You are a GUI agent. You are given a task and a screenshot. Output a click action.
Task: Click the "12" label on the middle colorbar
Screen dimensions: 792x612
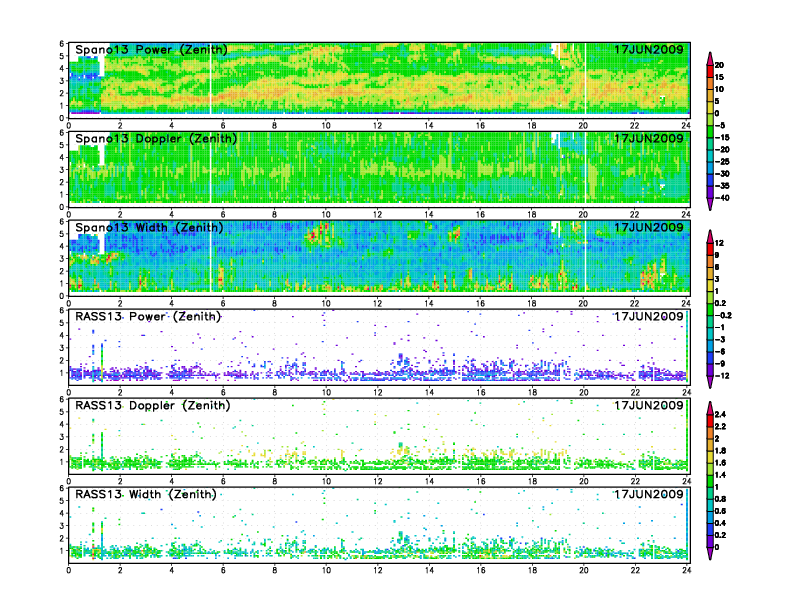click(x=719, y=243)
